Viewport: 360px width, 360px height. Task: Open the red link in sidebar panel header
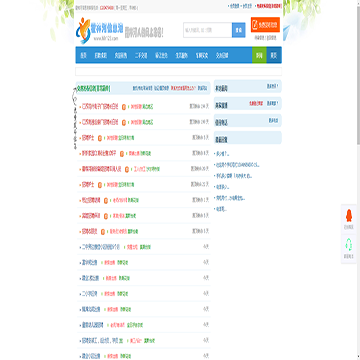click(x=255, y=104)
